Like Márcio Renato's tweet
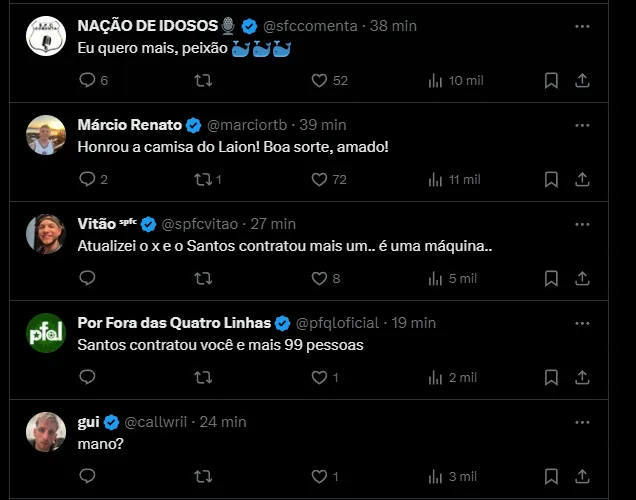 [x=320, y=179]
